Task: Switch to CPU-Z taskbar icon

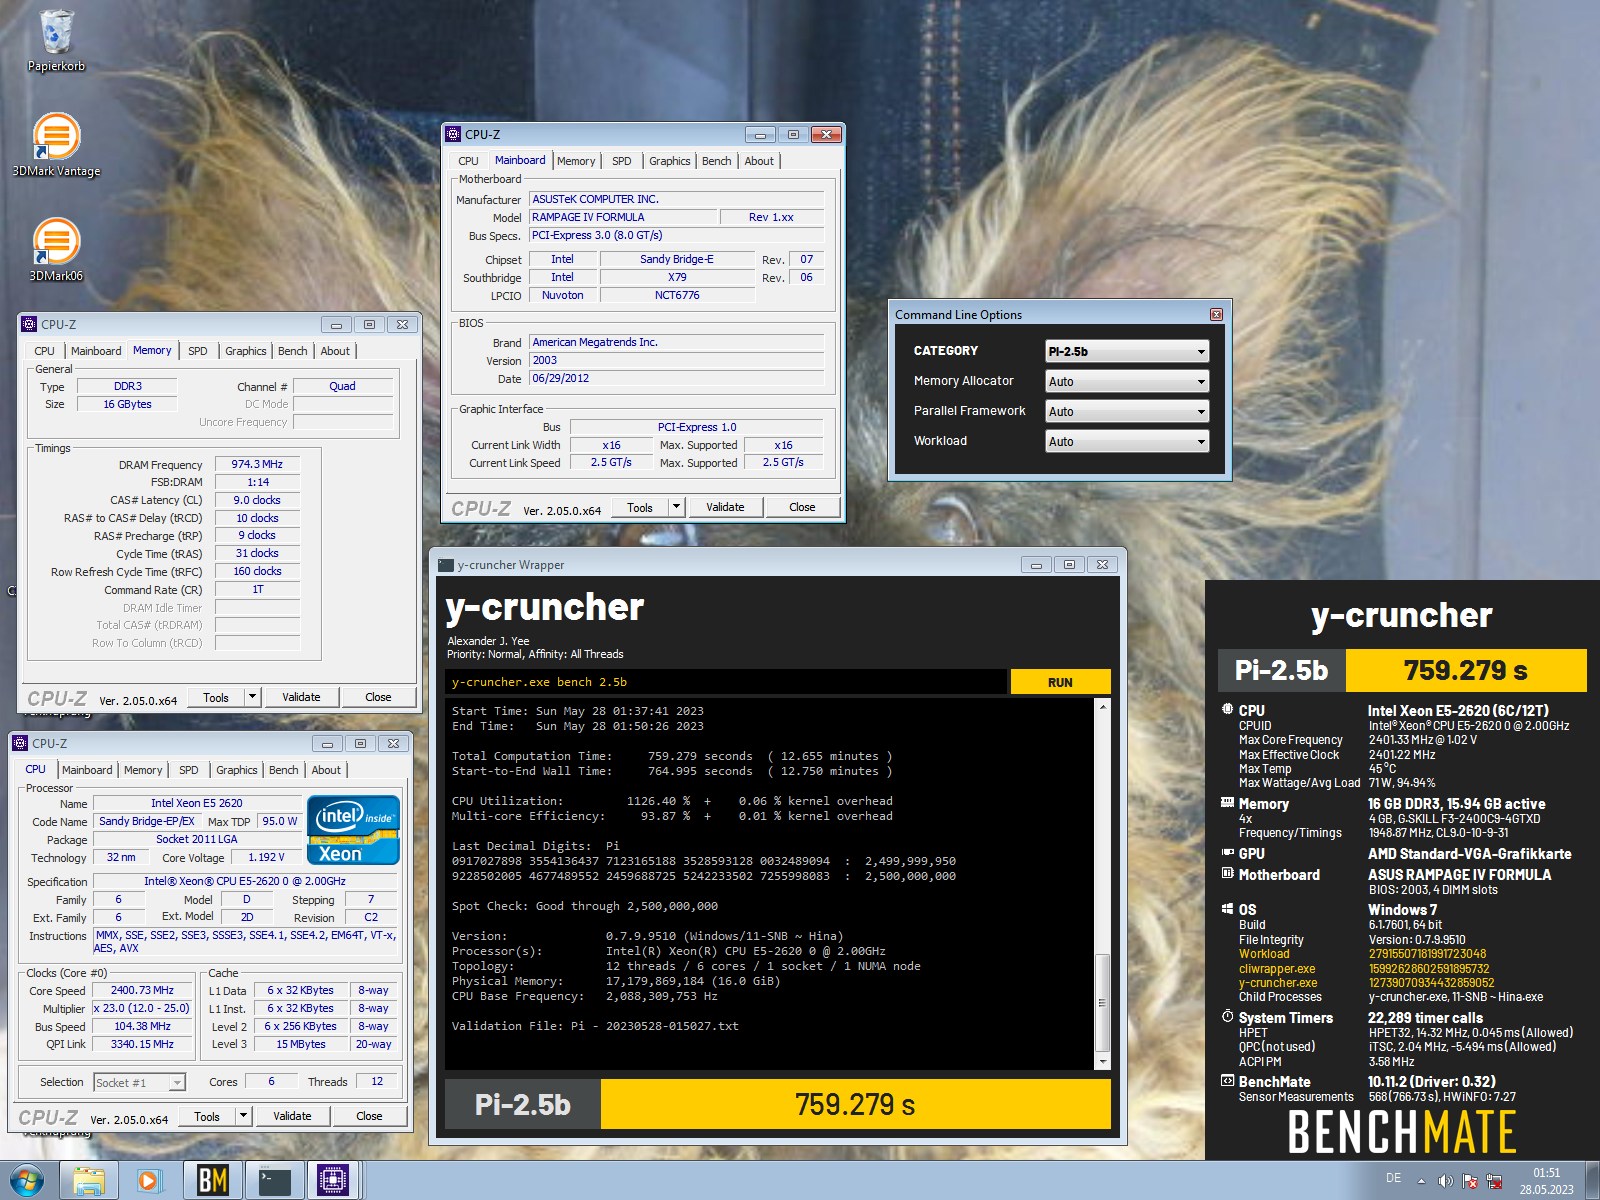Action: pos(333,1181)
